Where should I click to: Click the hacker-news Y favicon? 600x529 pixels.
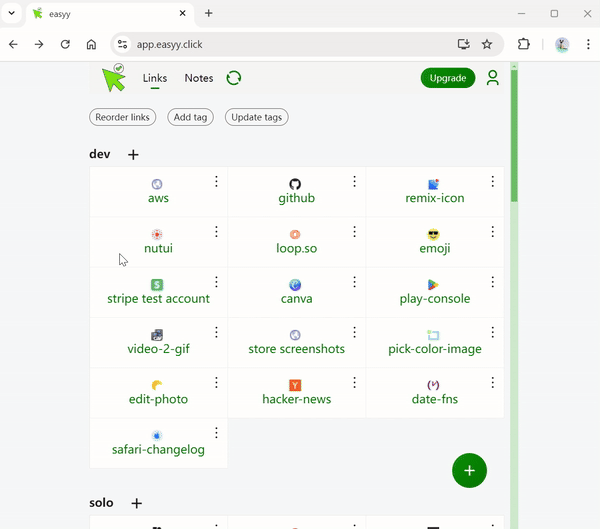click(x=295, y=385)
